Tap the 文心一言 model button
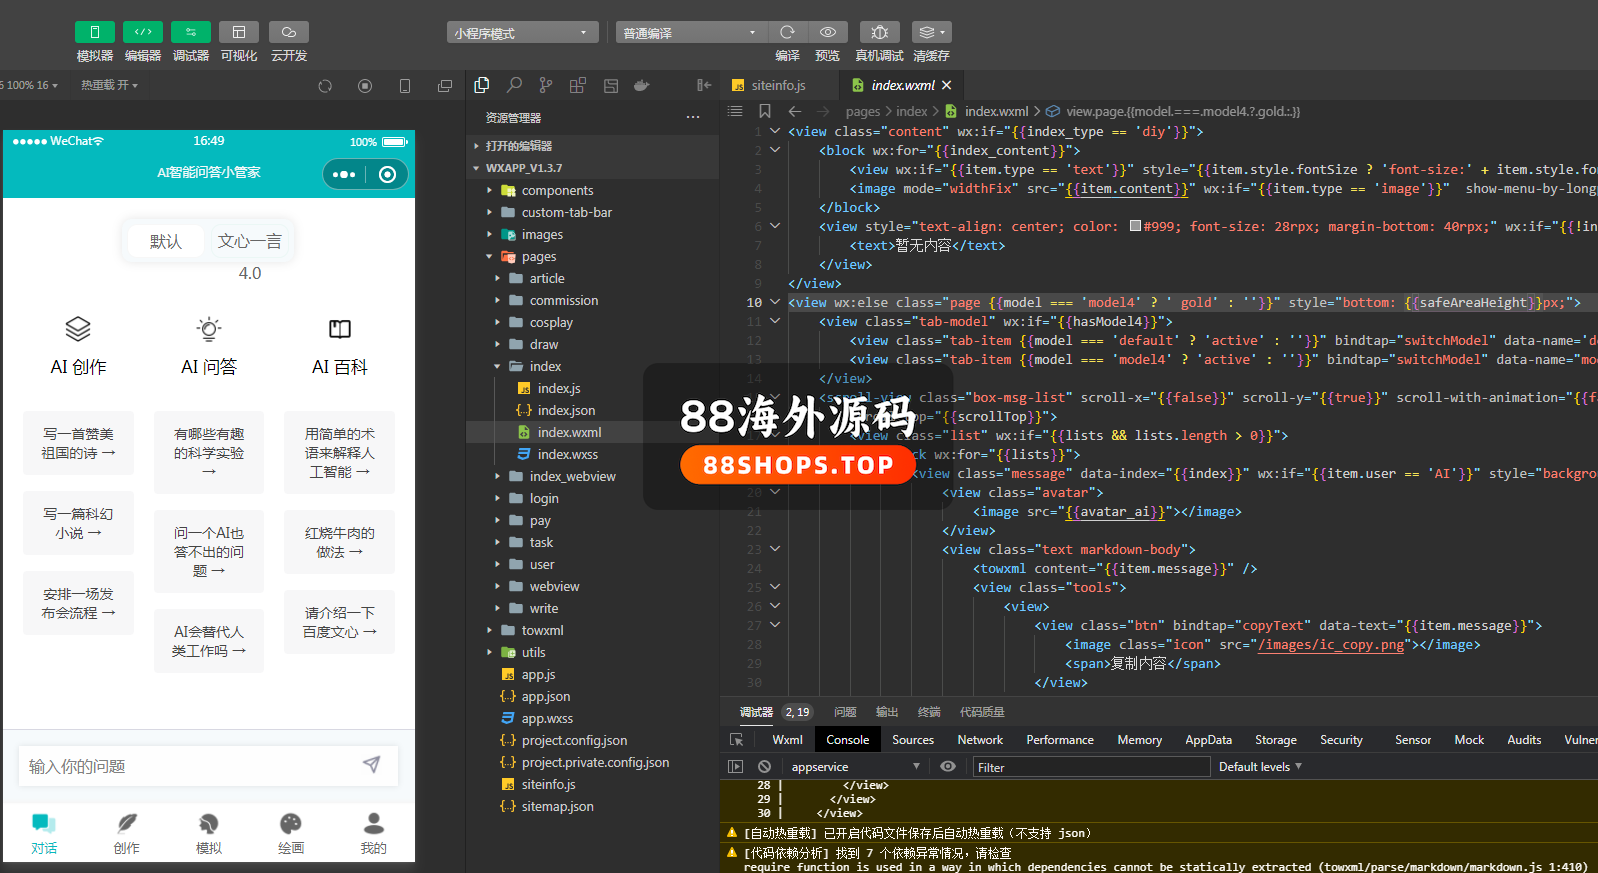 pyautogui.click(x=249, y=241)
